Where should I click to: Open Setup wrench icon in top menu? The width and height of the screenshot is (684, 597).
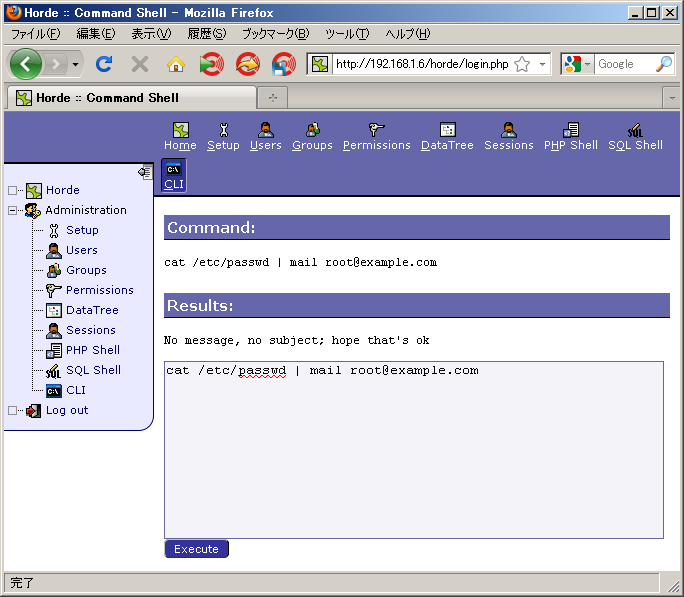tap(223, 130)
